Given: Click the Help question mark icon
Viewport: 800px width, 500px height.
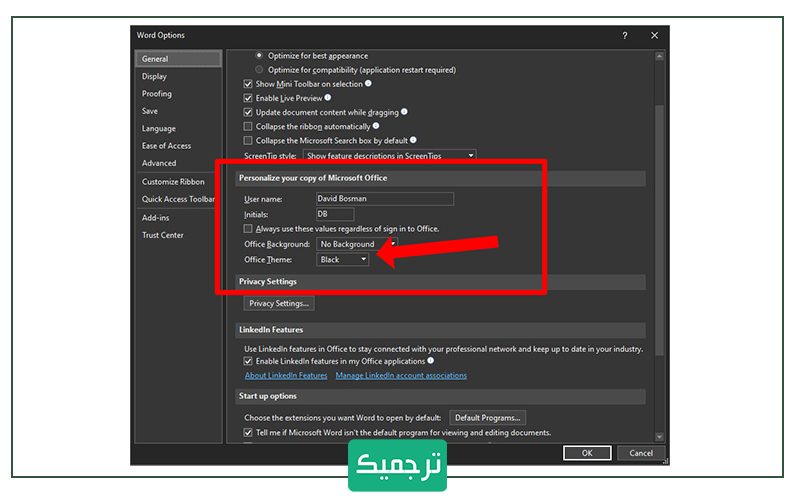Looking at the screenshot, I should (625, 35).
